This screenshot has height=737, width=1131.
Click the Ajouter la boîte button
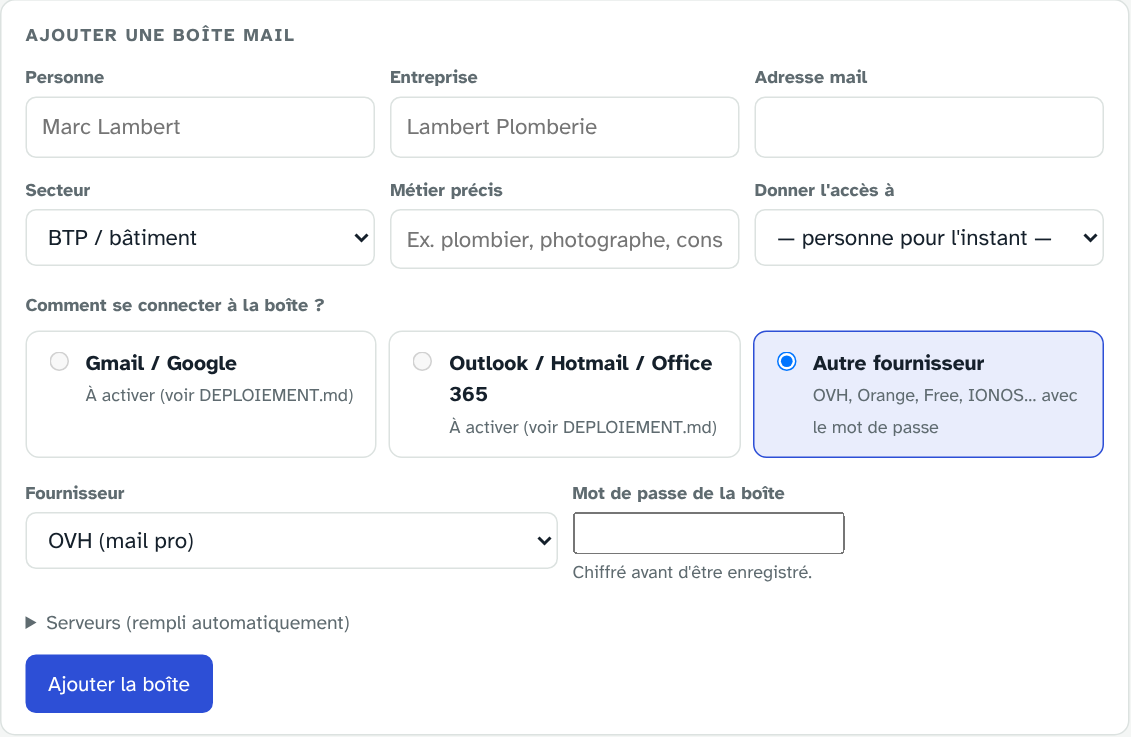[119, 684]
